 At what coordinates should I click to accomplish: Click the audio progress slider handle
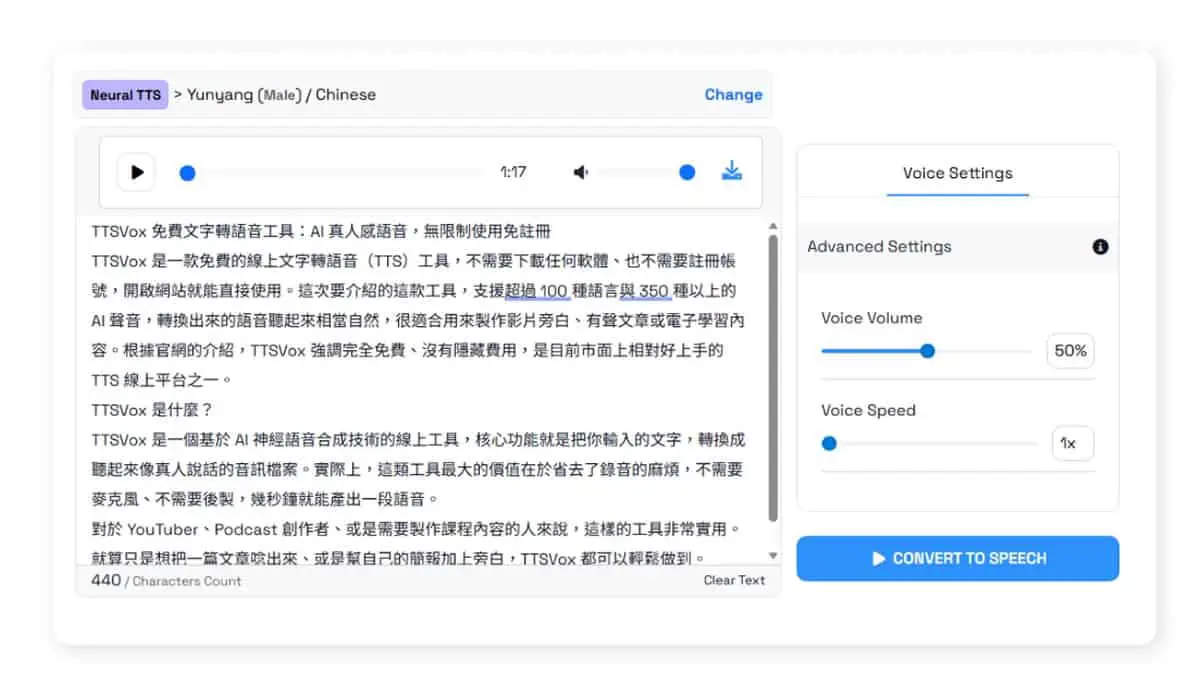coord(187,173)
